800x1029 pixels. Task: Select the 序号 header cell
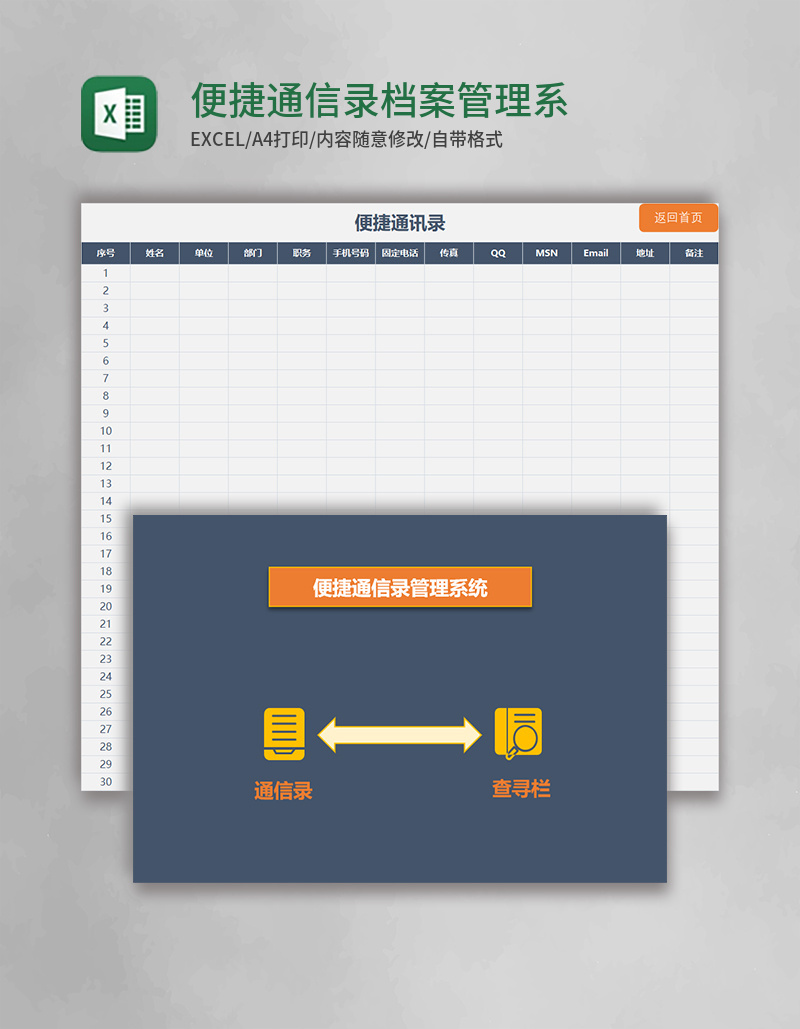tap(105, 253)
